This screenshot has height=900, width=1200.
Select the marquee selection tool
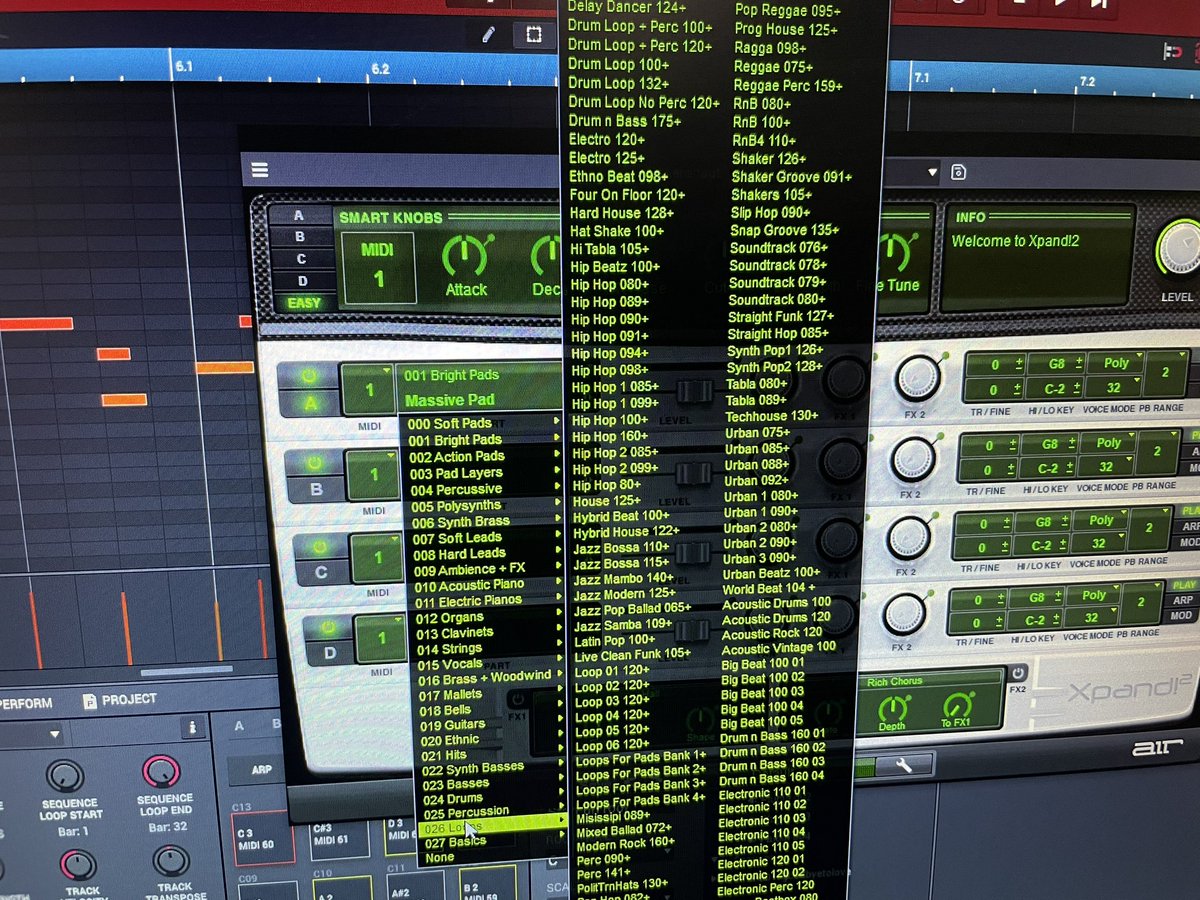(x=534, y=35)
